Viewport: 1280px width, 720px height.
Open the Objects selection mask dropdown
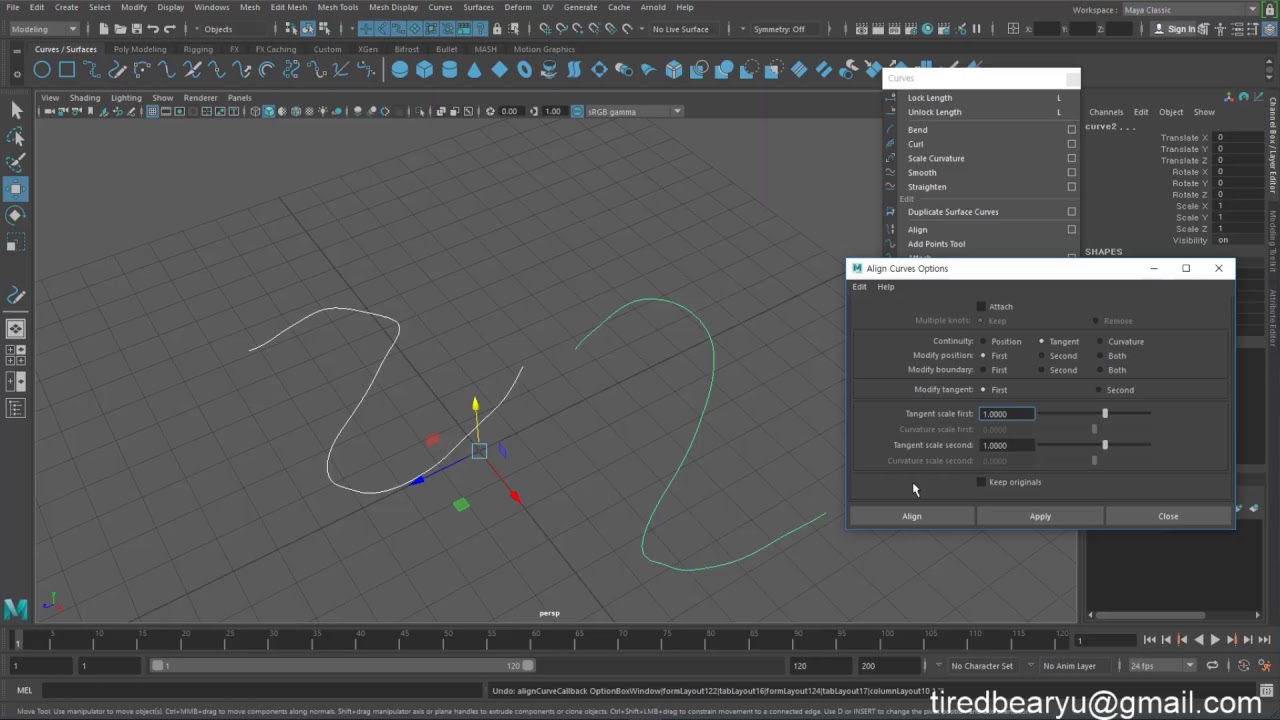(236, 29)
